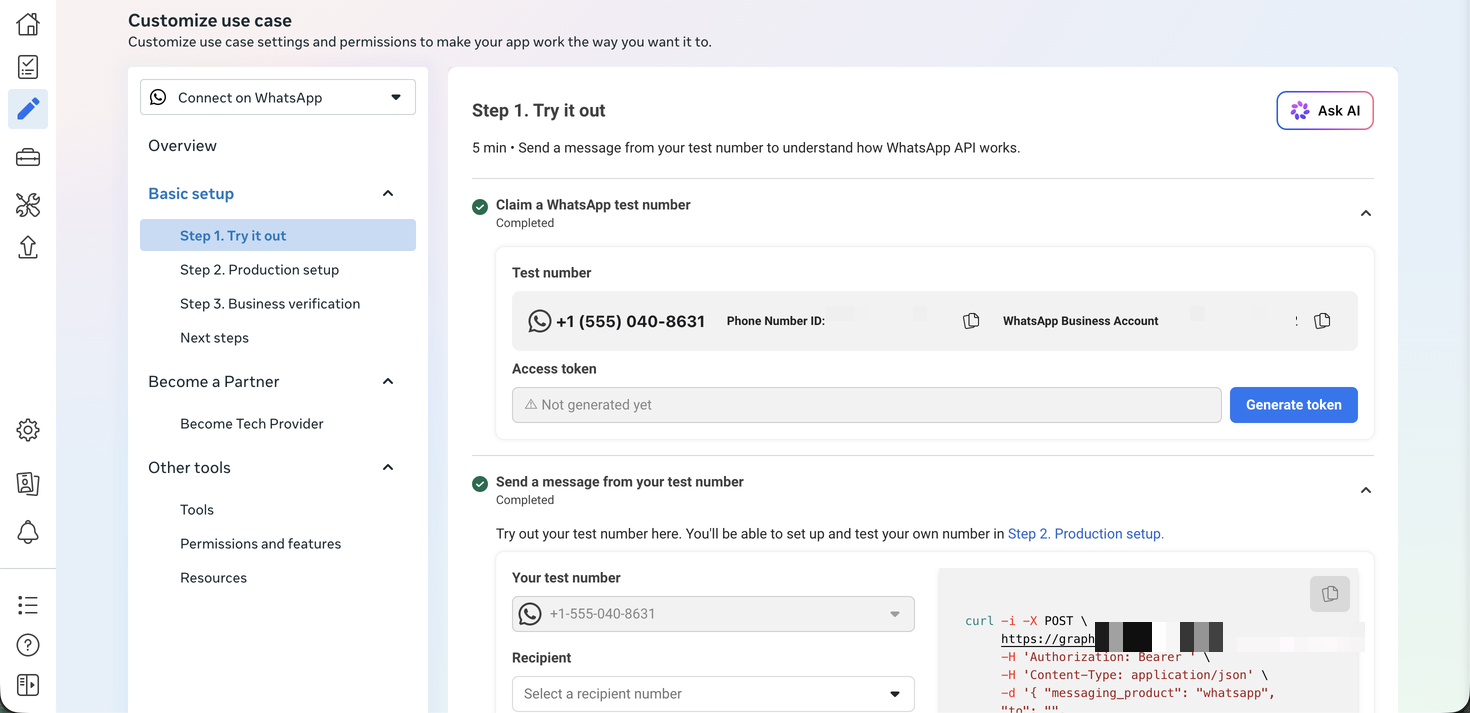The height and width of the screenshot is (713, 1470).
Task: Open the list activity icon in sidebar
Action: tap(28, 605)
